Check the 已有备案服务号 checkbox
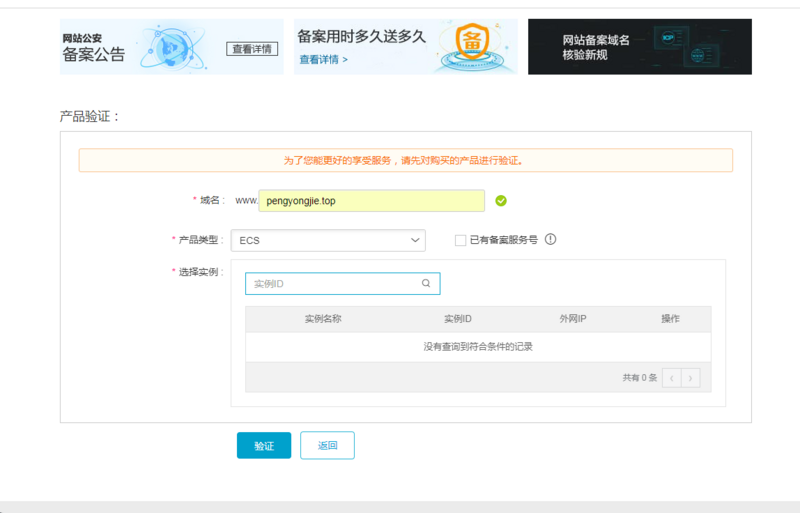The image size is (800, 513). tap(460, 240)
